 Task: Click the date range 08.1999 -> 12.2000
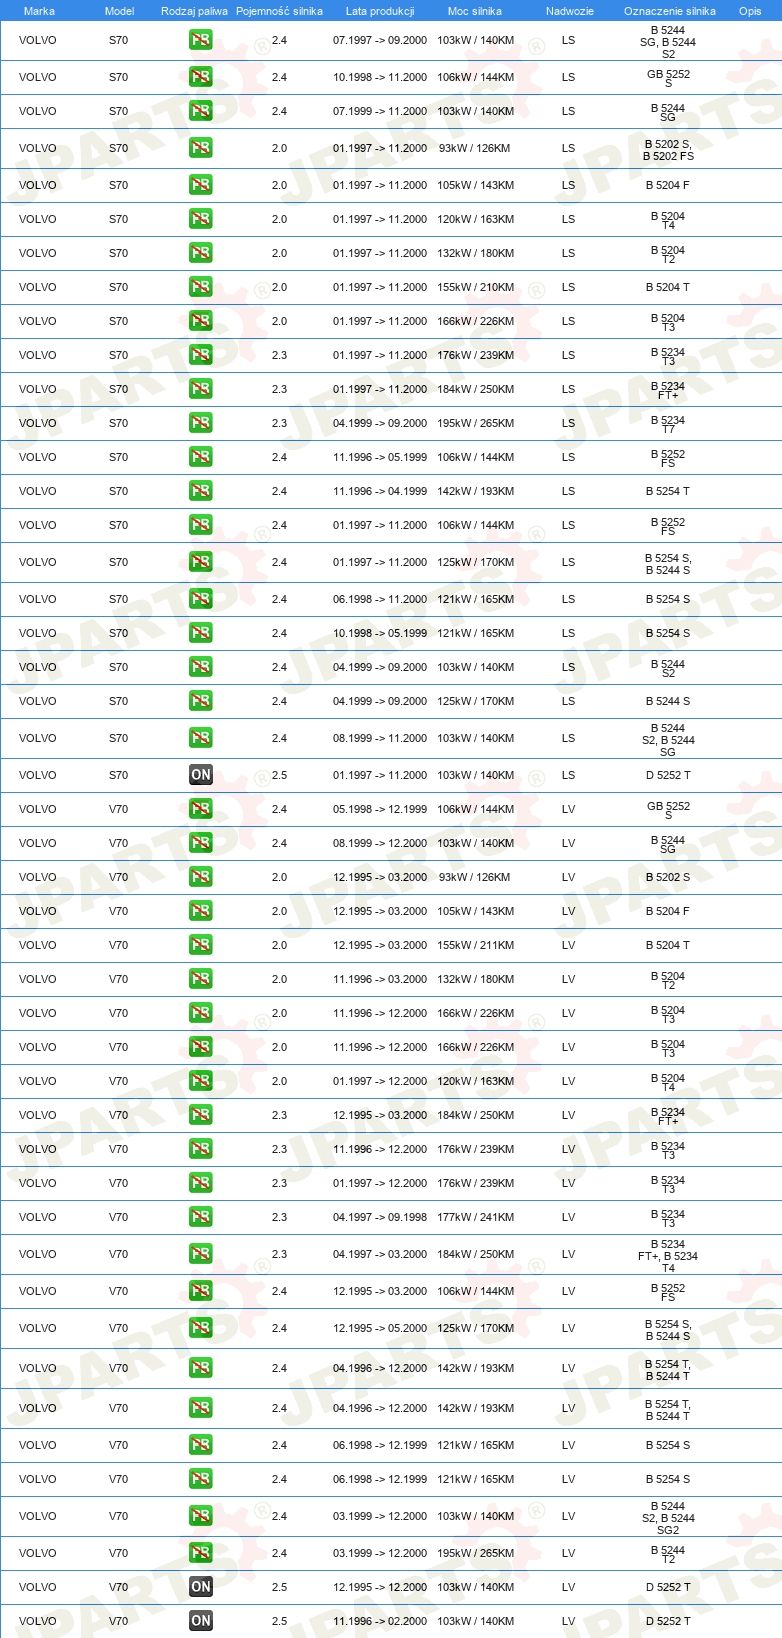click(x=380, y=843)
